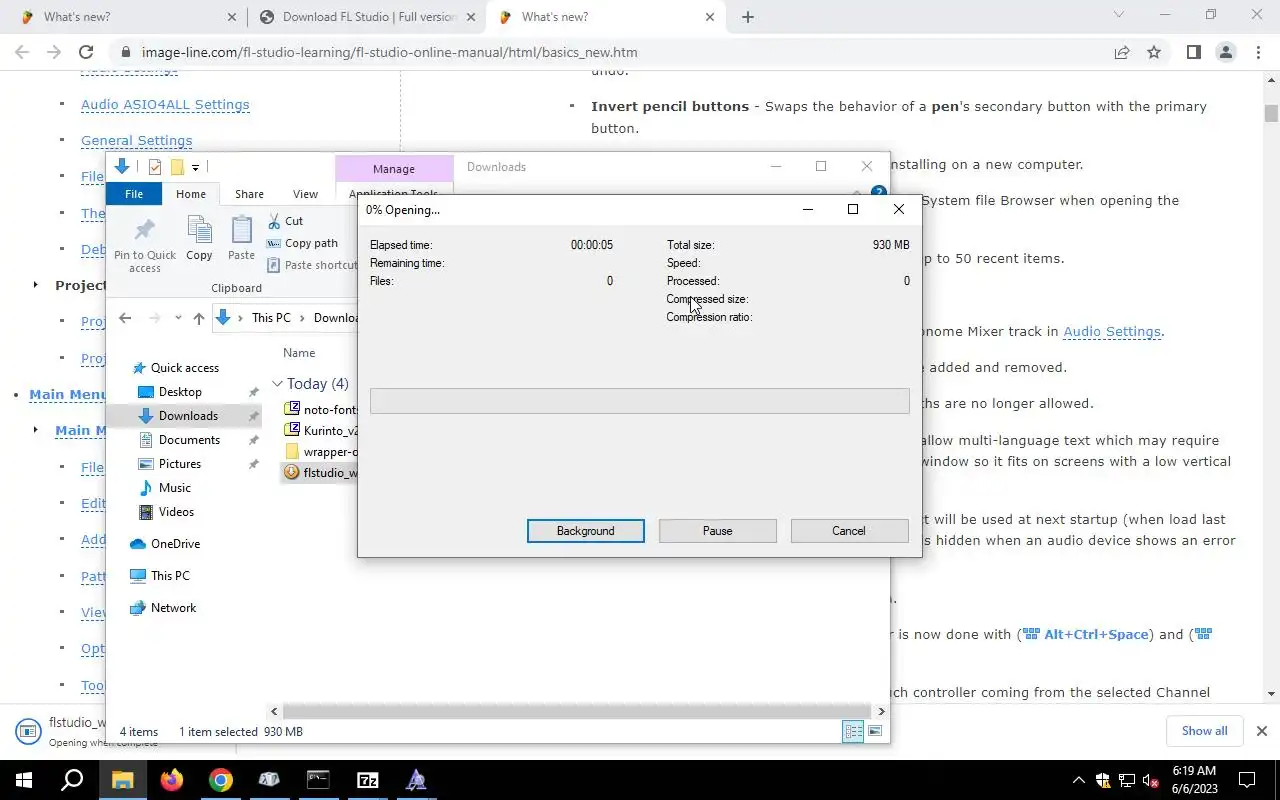Viewport: 1280px width, 800px height.
Task: Click Show all downloads button
Action: coord(1204,731)
